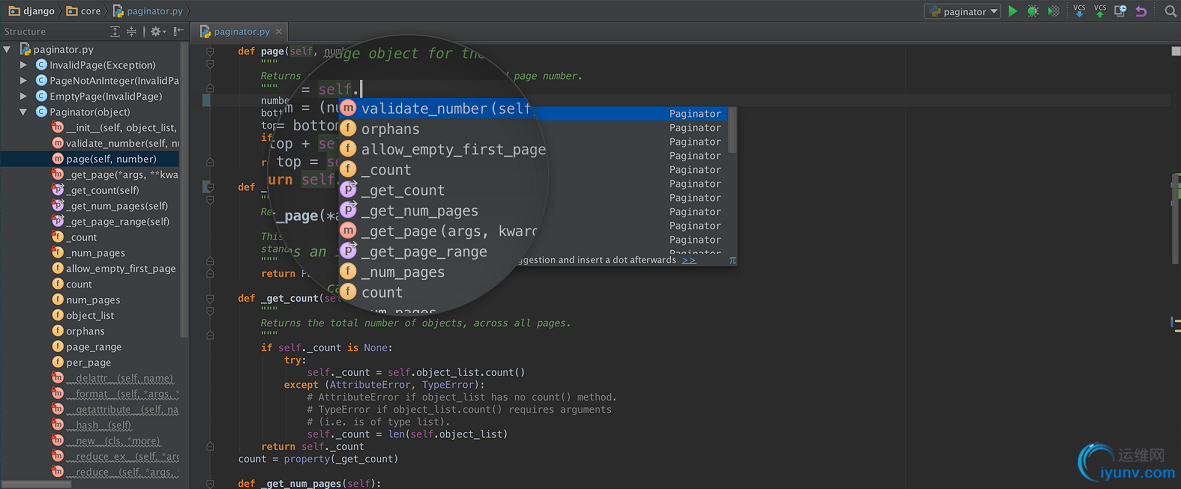Expand EmptyPage(InvalidPage) class node
The height and width of the screenshot is (489, 1181).
coord(23,96)
